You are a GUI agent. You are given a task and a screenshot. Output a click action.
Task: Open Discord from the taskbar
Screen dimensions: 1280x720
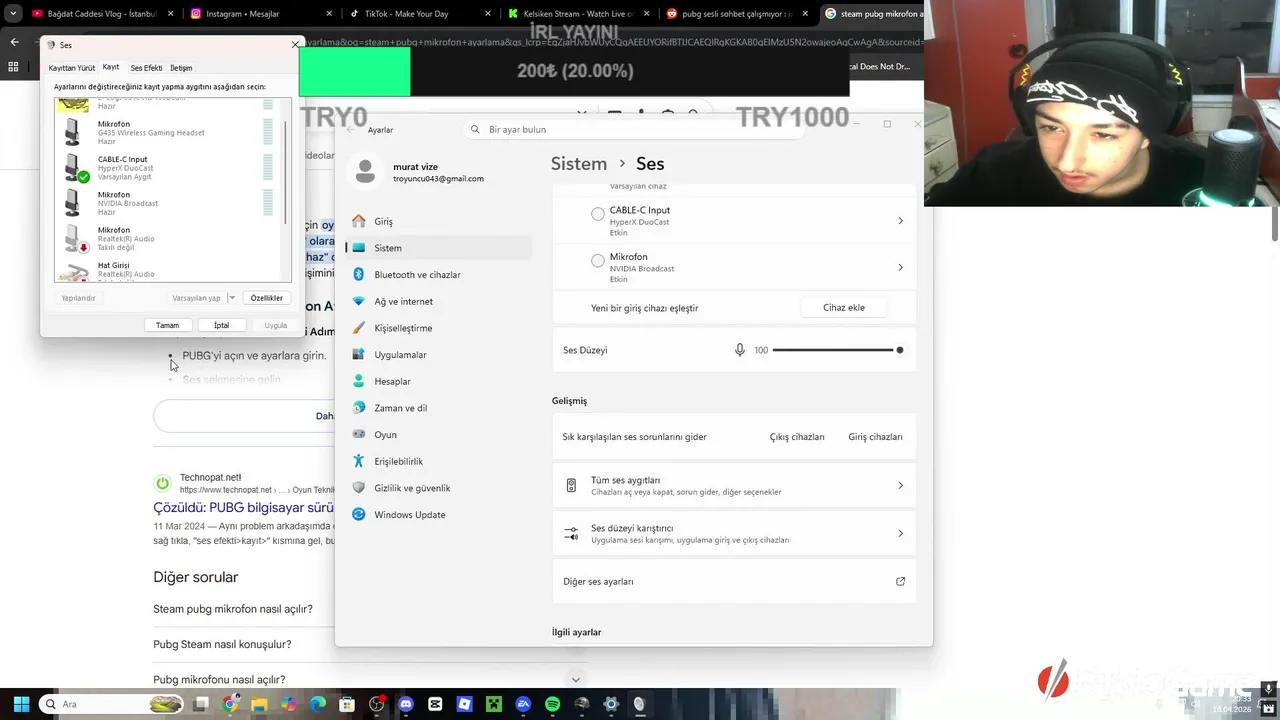pyautogui.click(x=406, y=704)
